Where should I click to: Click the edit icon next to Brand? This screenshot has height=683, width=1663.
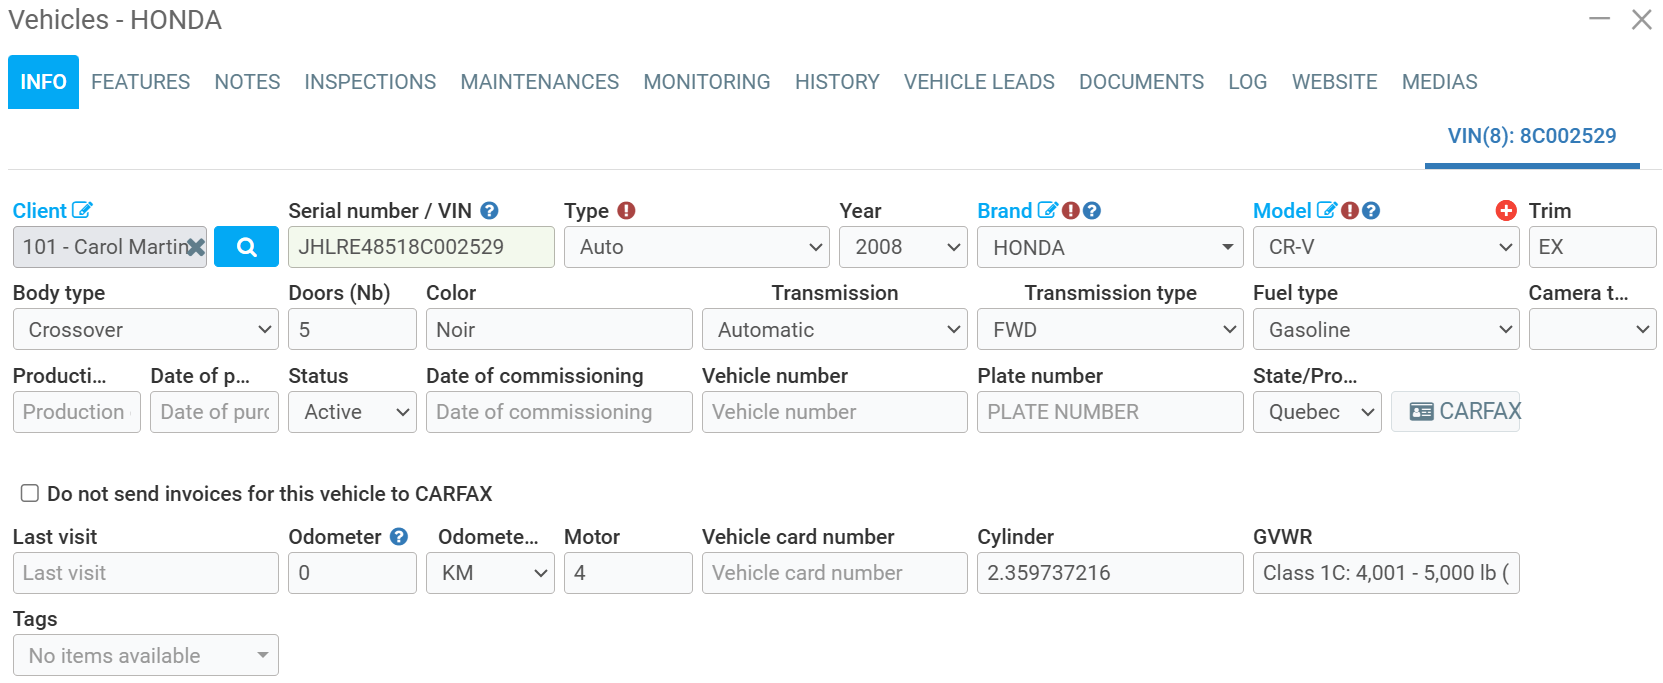tap(1047, 210)
